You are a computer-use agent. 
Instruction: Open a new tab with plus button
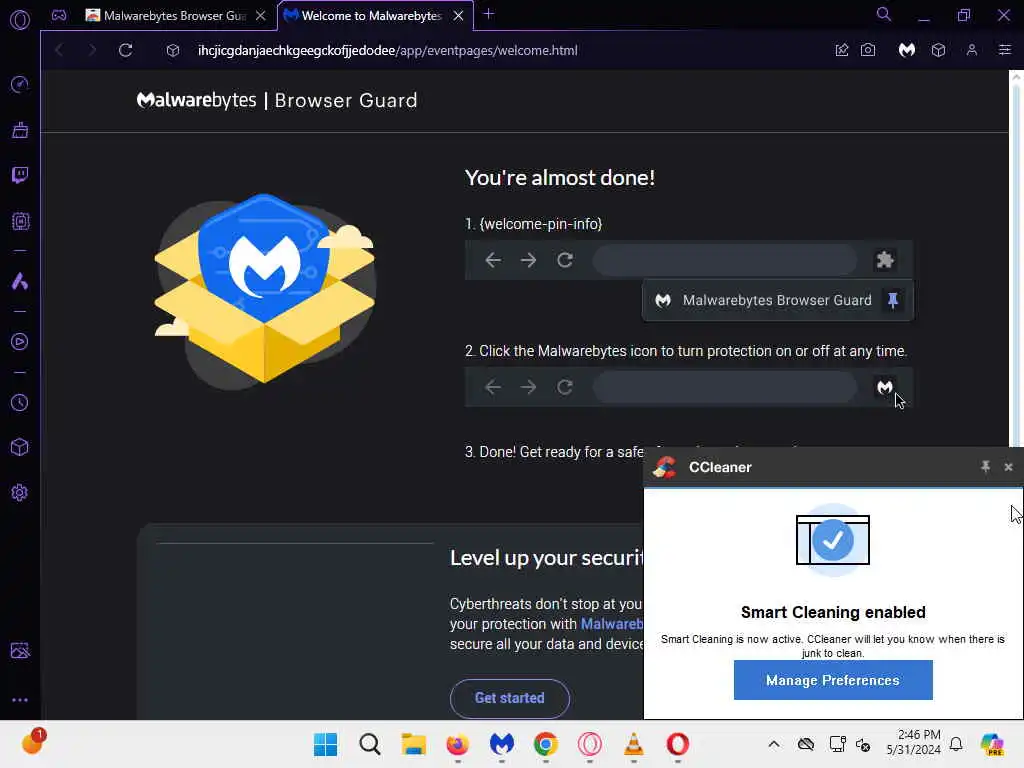488,14
